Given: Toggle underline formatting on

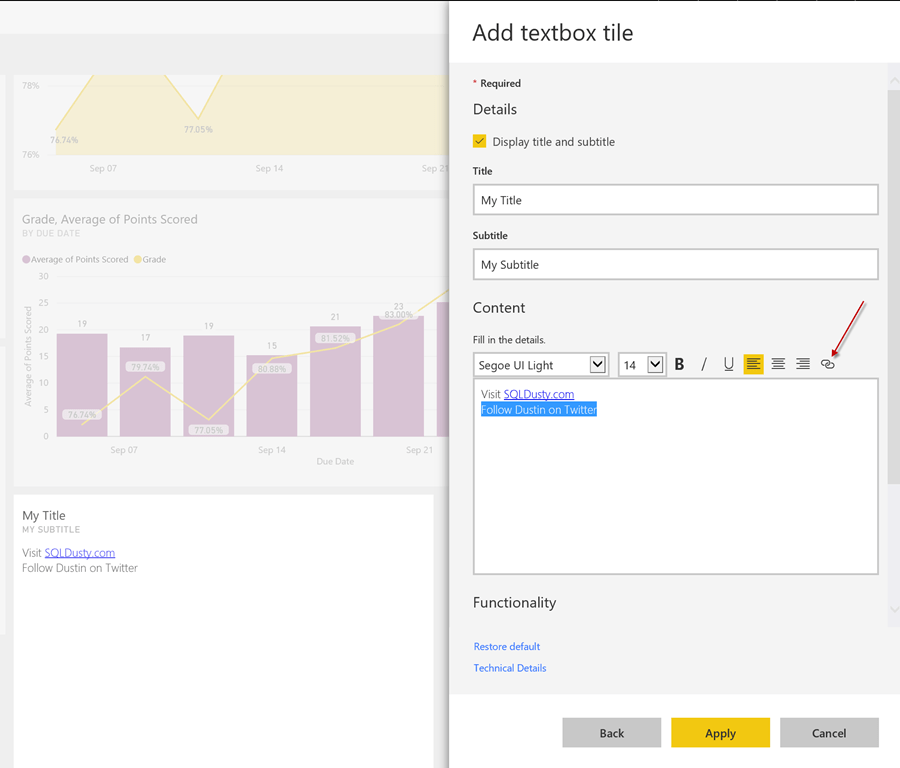Looking at the screenshot, I should point(728,364).
